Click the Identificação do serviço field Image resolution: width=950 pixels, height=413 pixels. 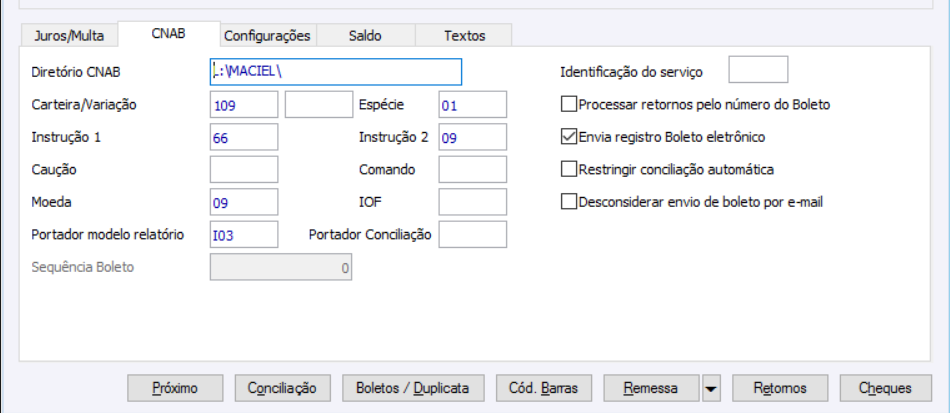pyautogui.click(x=758, y=70)
